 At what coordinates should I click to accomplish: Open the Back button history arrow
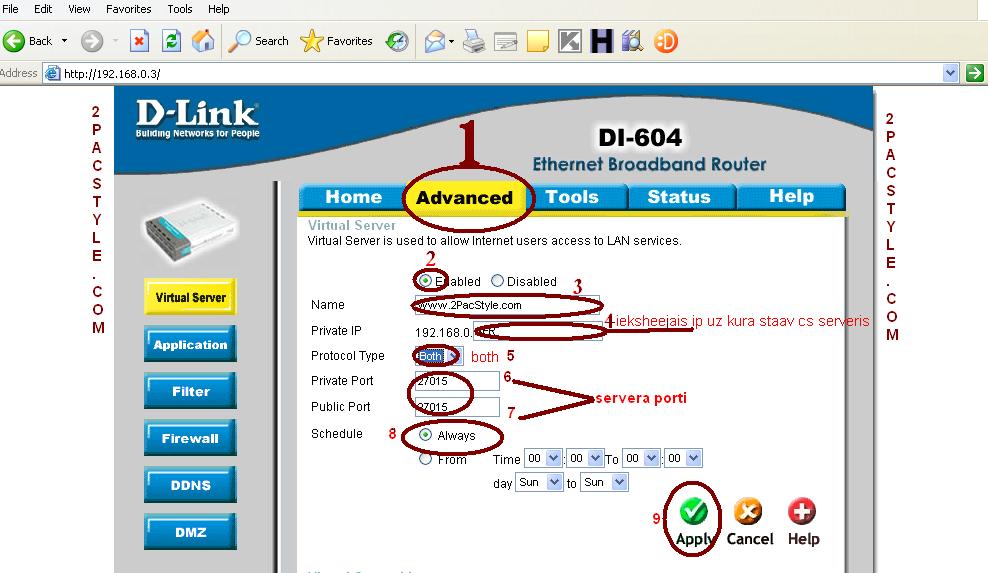(x=64, y=41)
